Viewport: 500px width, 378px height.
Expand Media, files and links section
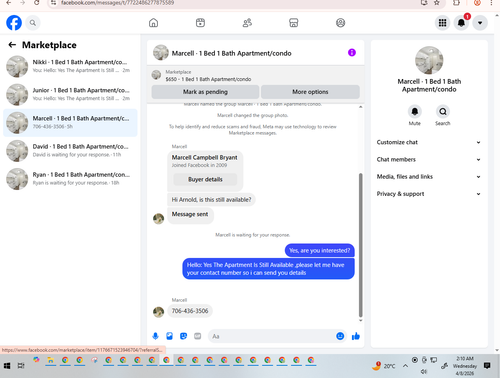[429, 177]
